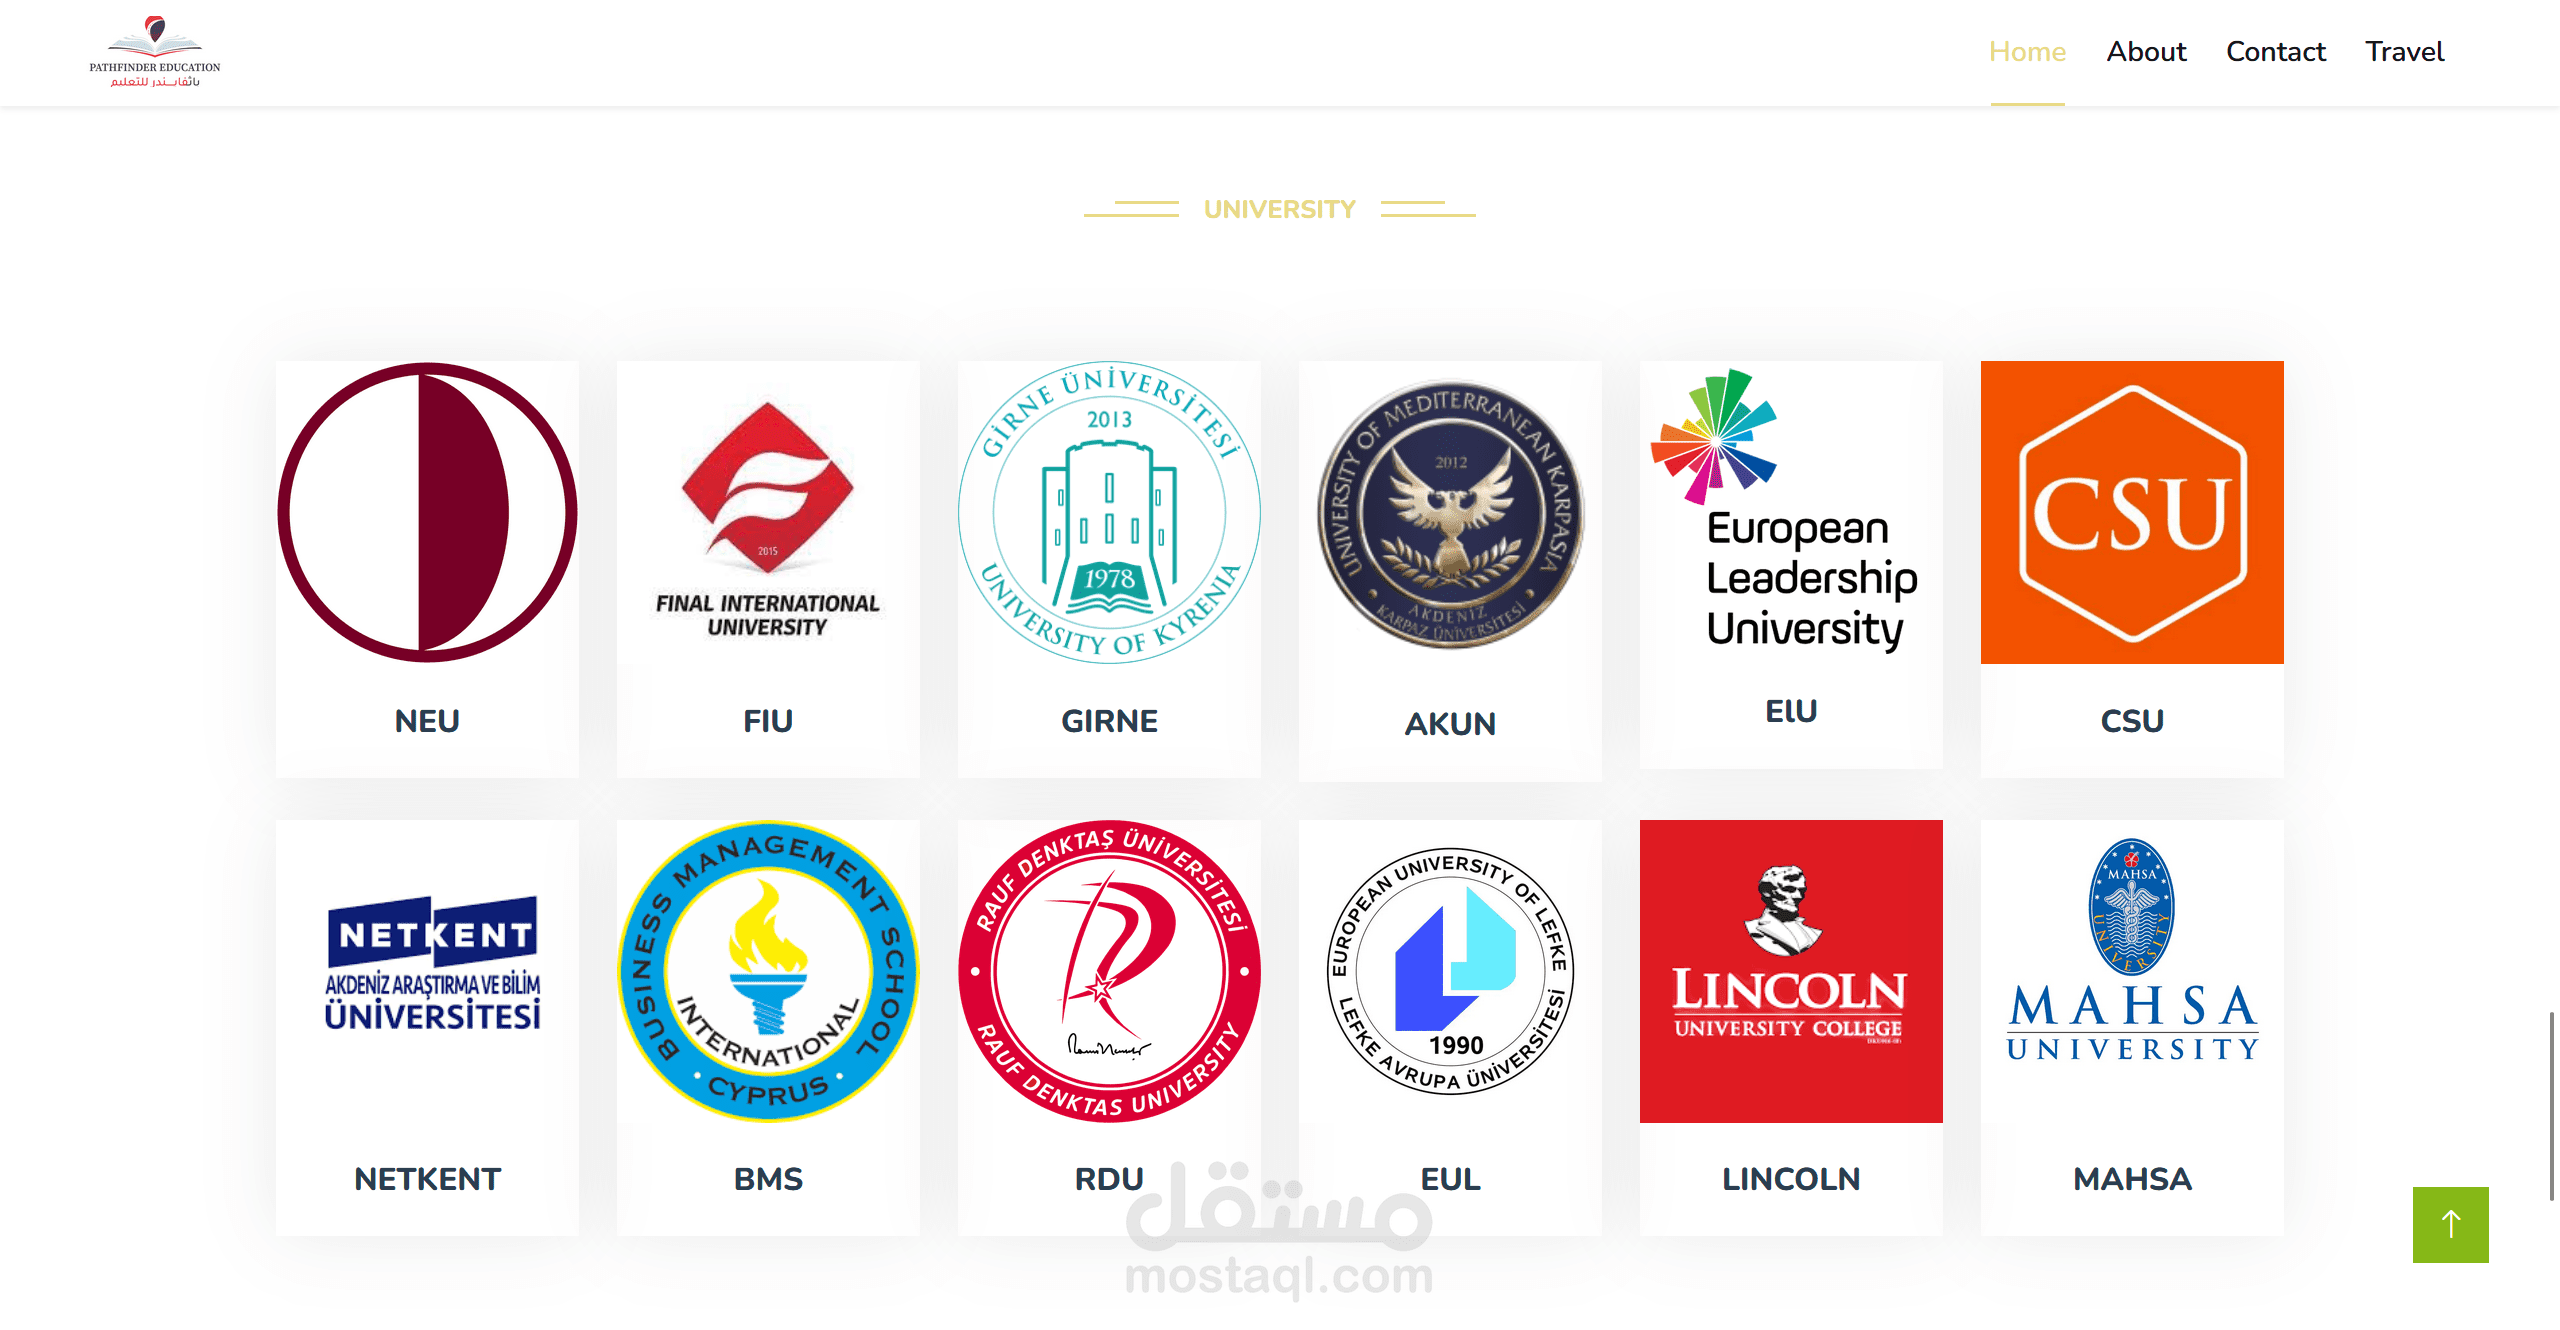
Task: Click the AKUN card title
Action: tap(1450, 723)
